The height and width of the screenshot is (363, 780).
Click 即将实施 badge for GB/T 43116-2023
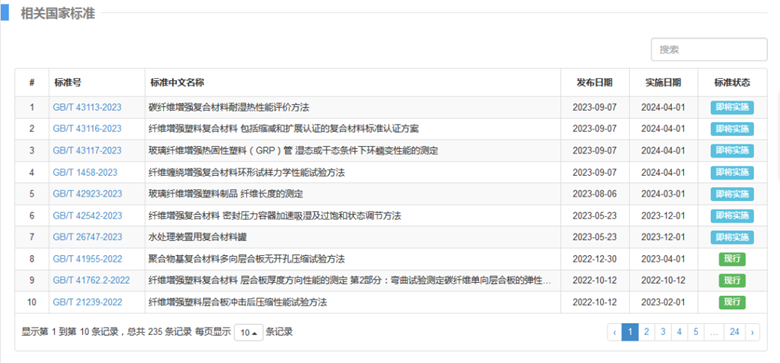point(732,129)
